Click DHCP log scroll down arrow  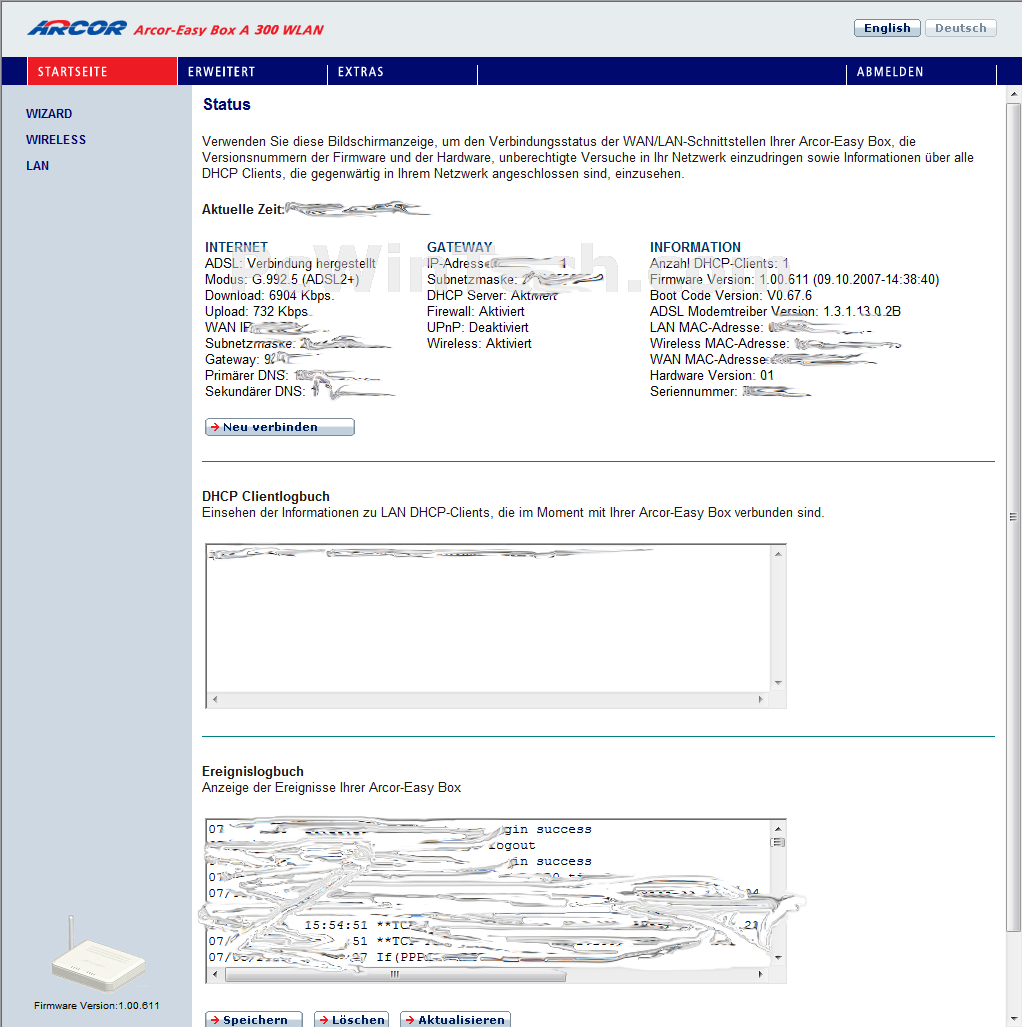click(778, 683)
